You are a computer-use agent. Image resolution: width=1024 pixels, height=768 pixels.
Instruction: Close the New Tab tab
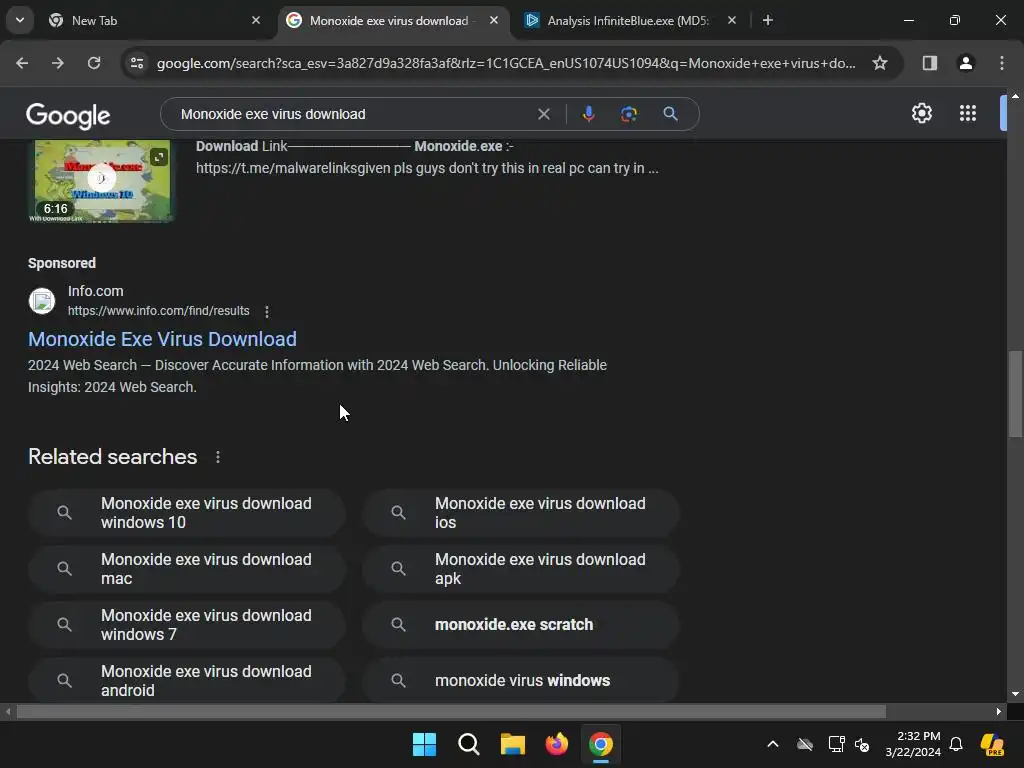256,21
